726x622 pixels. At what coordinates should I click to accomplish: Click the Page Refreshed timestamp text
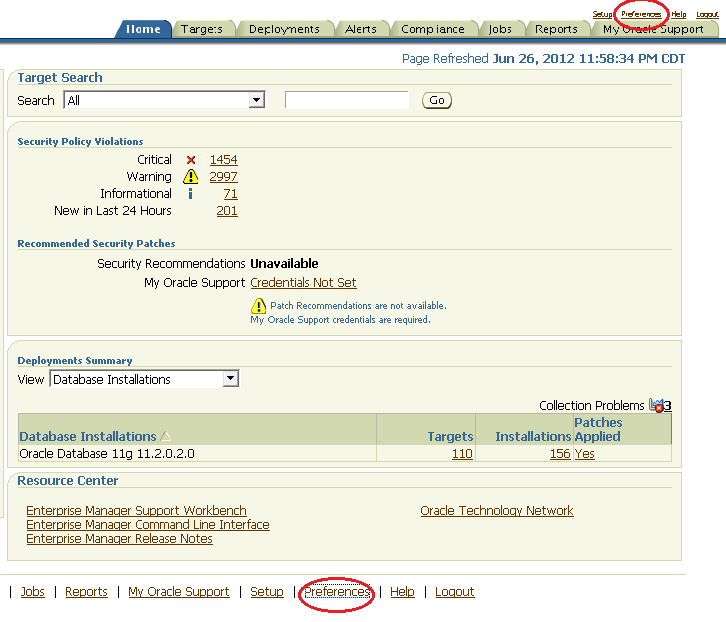pyautogui.click(x=543, y=59)
